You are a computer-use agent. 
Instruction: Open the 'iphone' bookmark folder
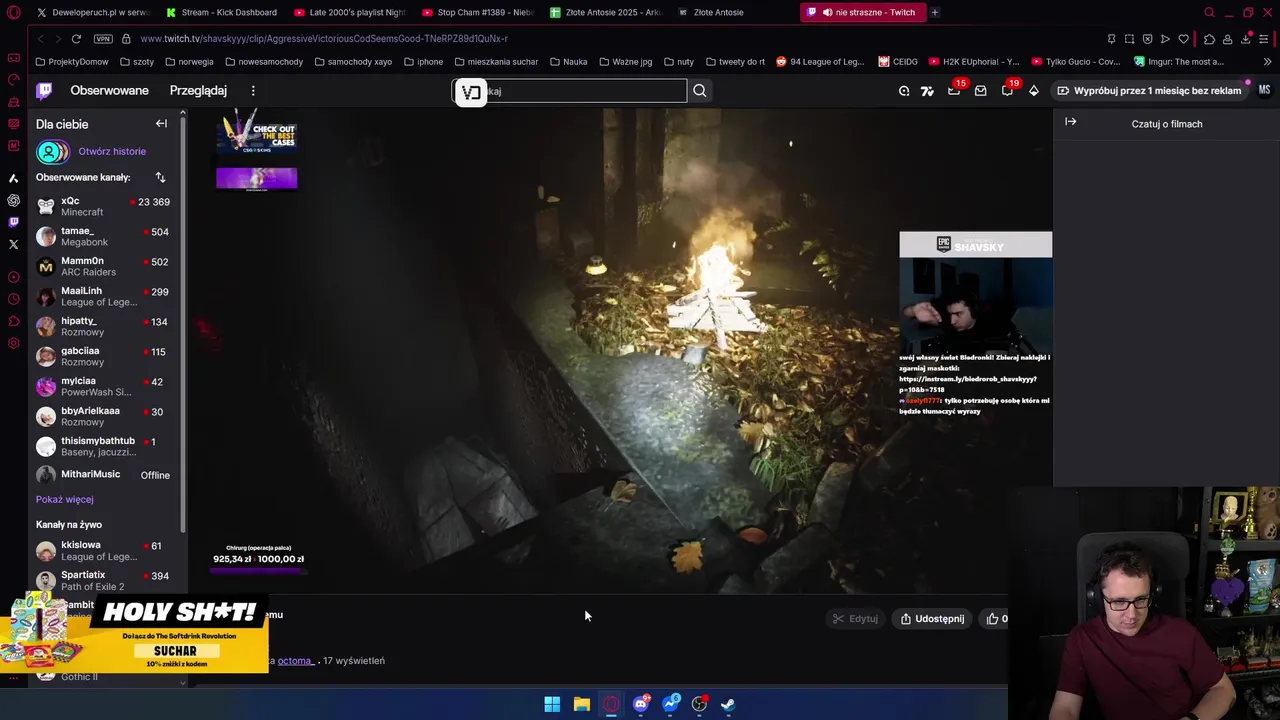(x=423, y=61)
